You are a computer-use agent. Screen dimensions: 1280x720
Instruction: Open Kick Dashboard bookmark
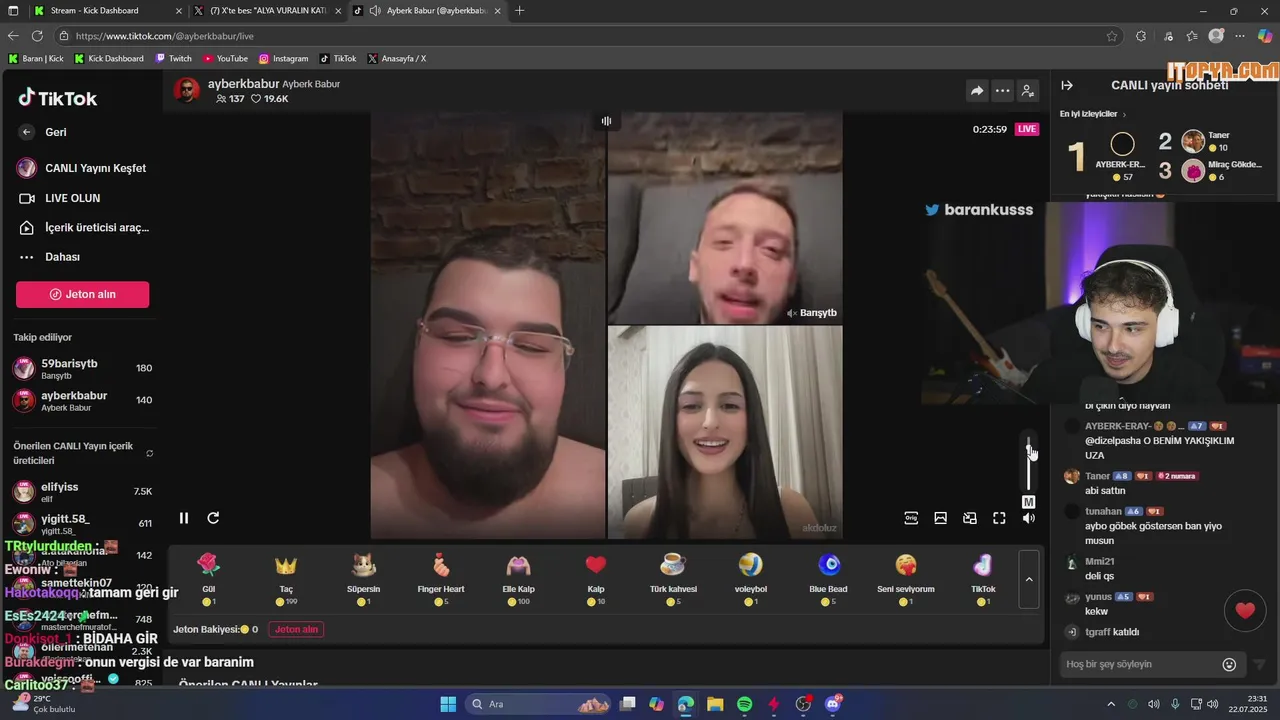tap(109, 58)
